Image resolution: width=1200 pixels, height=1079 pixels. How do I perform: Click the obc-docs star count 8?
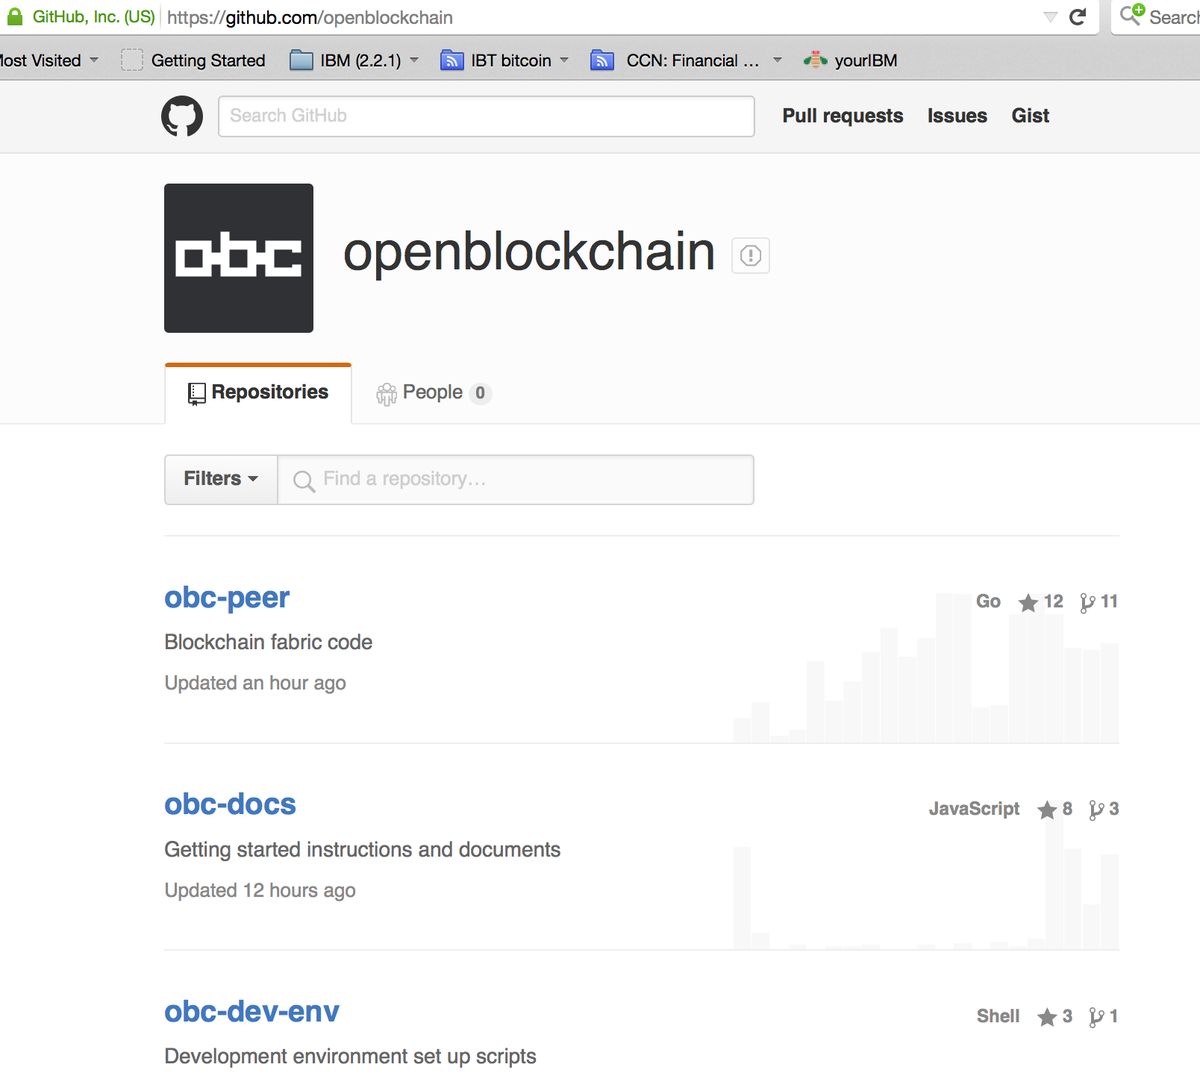pyautogui.click(x=1067, y=809)
